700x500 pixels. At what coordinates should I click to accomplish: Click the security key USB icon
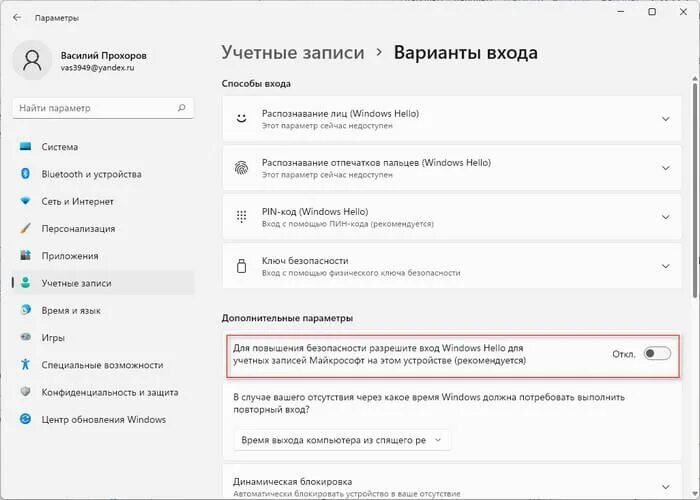pos(242,266)
